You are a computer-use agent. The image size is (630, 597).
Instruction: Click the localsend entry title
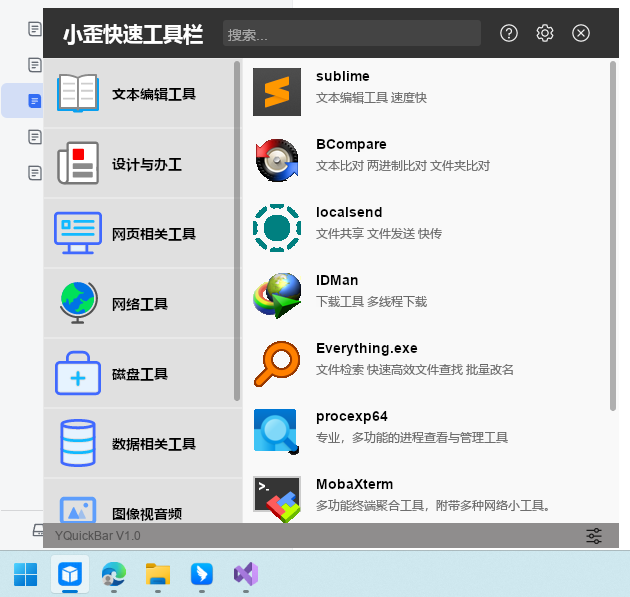coord(349,212)
